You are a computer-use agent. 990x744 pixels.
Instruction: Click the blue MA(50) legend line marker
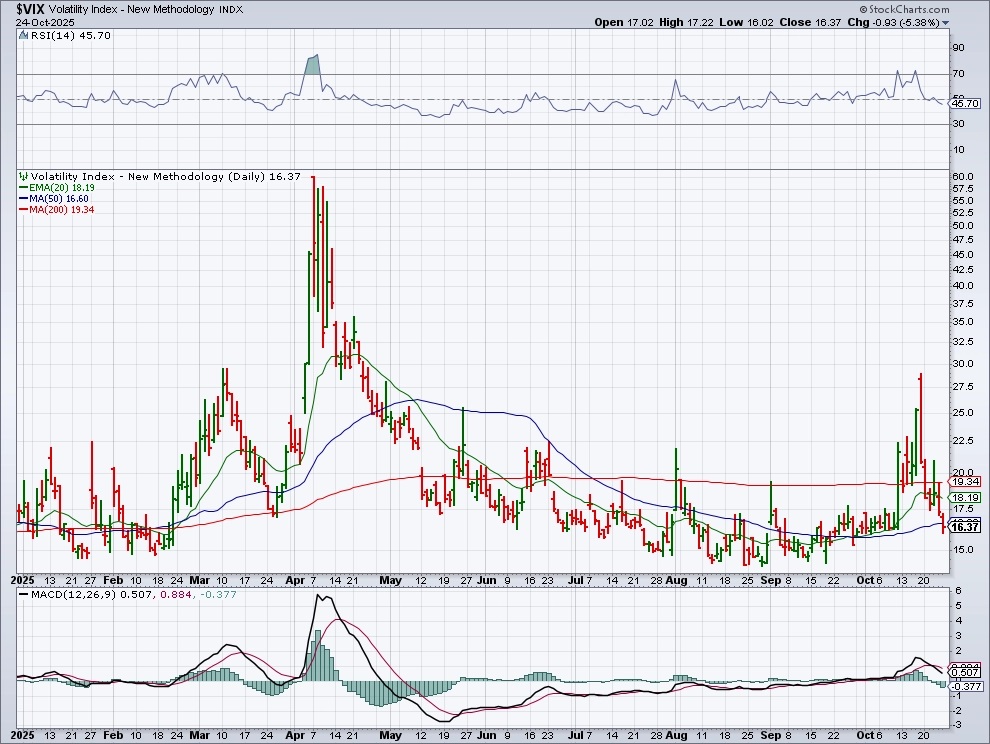click(23, 198)
